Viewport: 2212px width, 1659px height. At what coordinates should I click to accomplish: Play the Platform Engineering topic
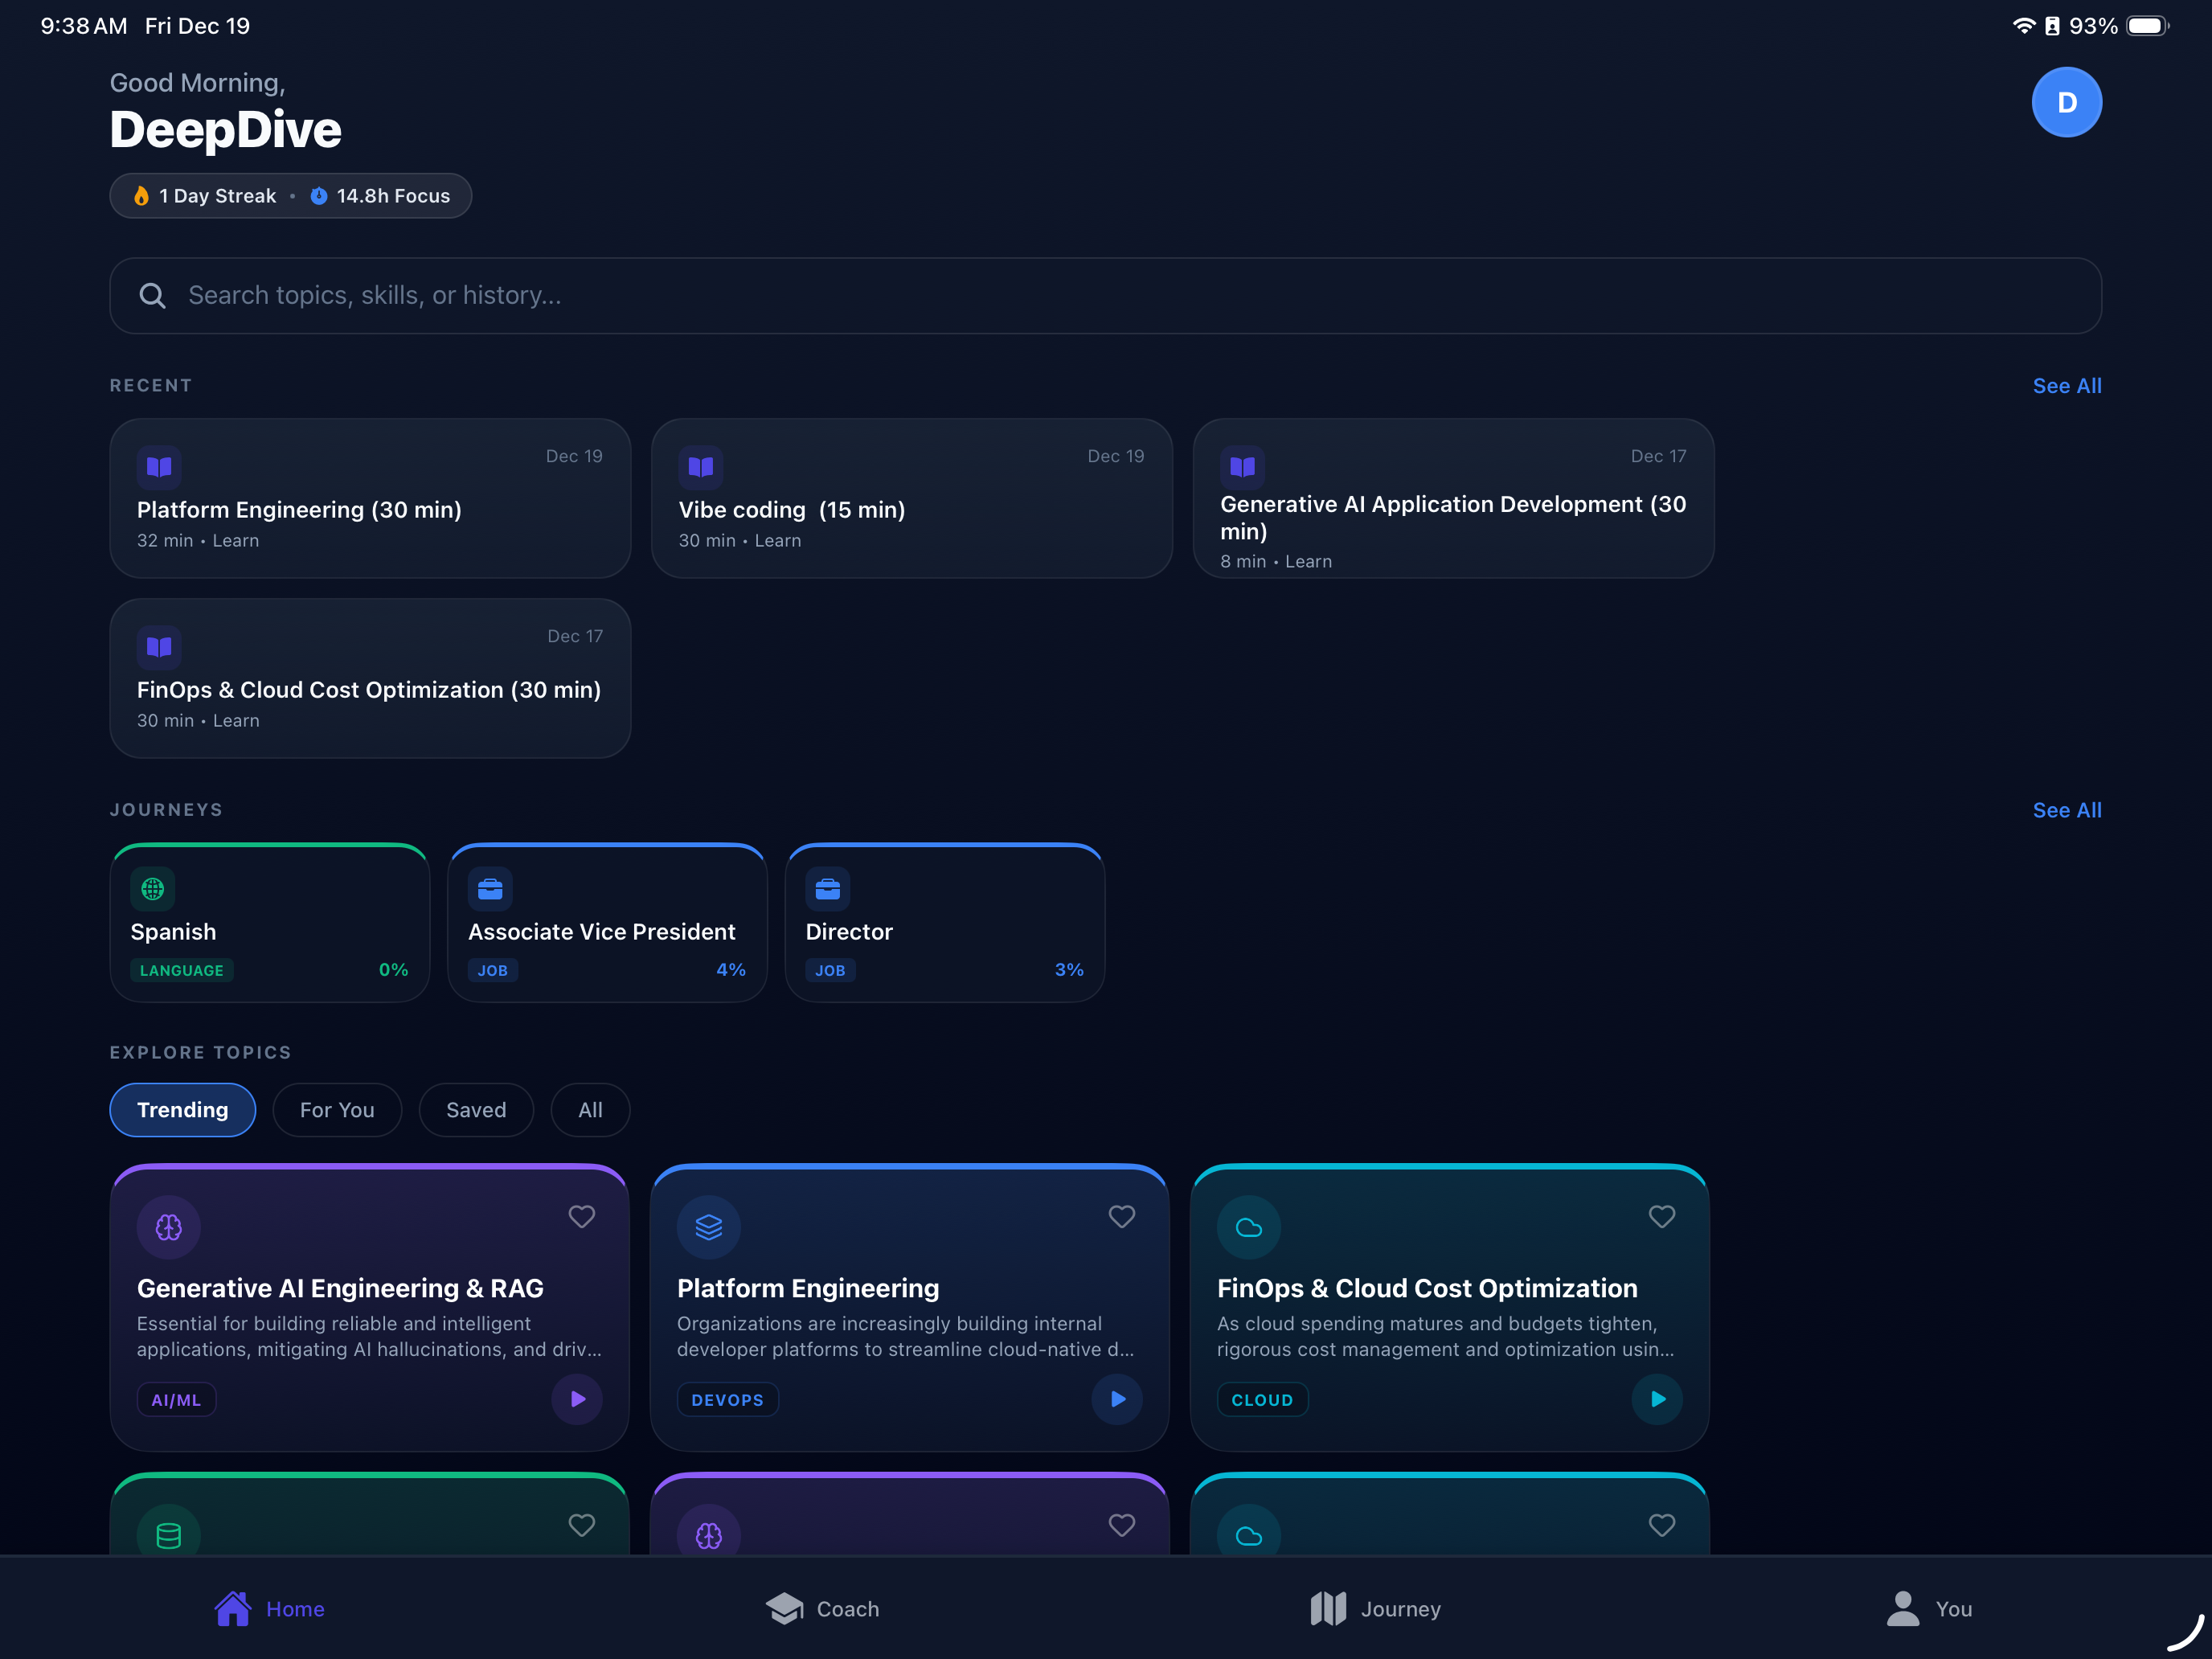click(x=1117, y=1399)
